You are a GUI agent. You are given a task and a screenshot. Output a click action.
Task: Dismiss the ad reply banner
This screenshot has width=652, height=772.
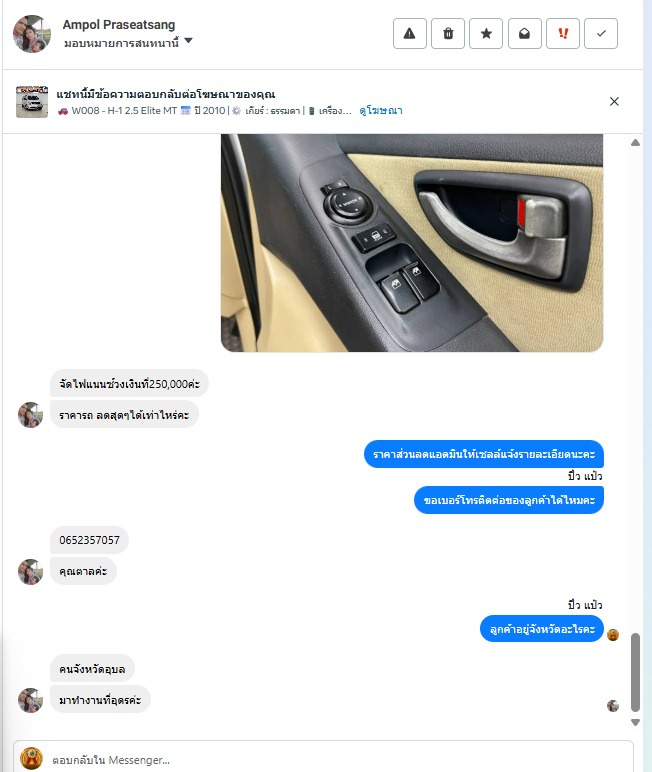[x=614, y=101]
